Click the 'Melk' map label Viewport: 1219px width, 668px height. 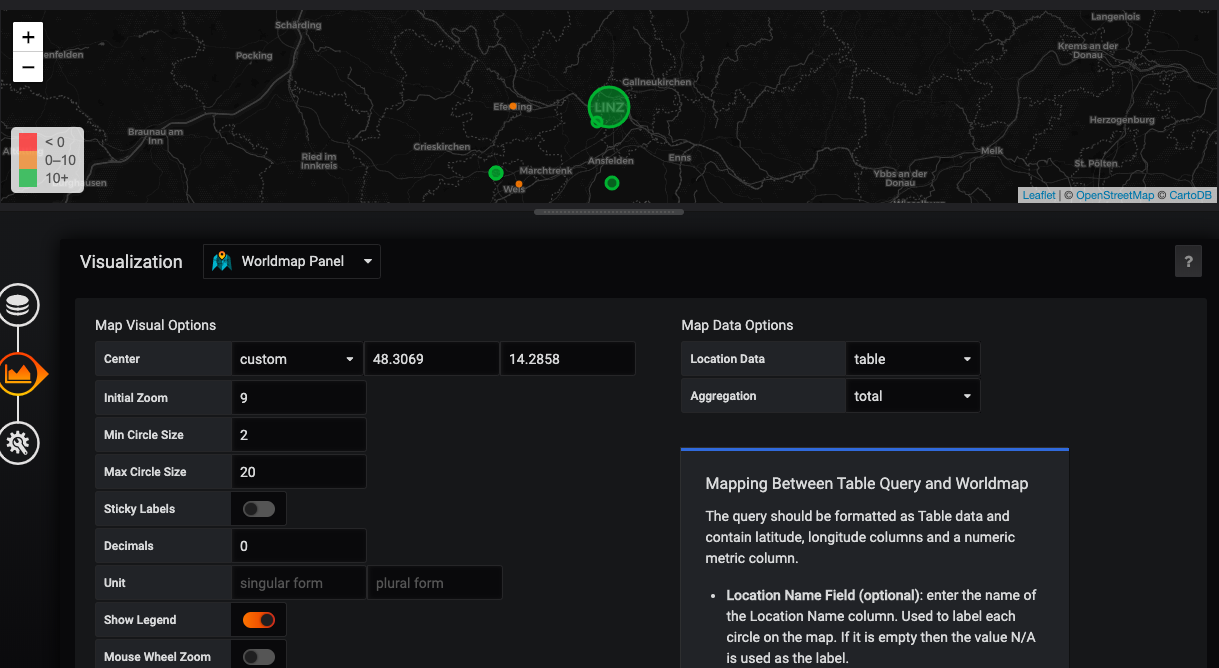(992, 151)
